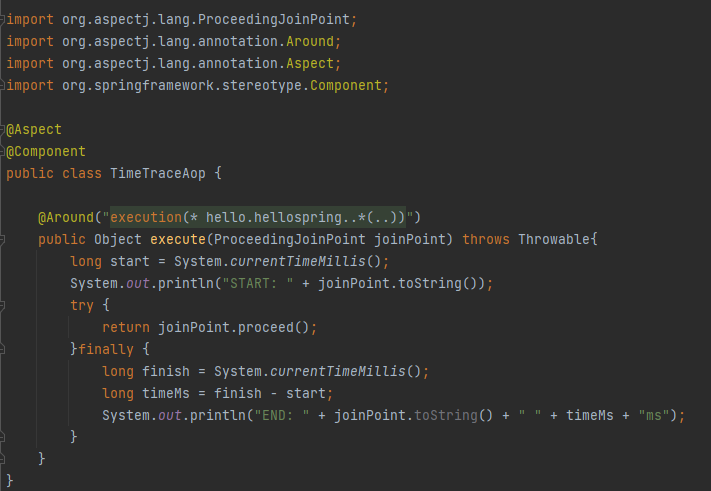
Task: Click highlighted execution pointcut expression
Action: tap(258, 218)
